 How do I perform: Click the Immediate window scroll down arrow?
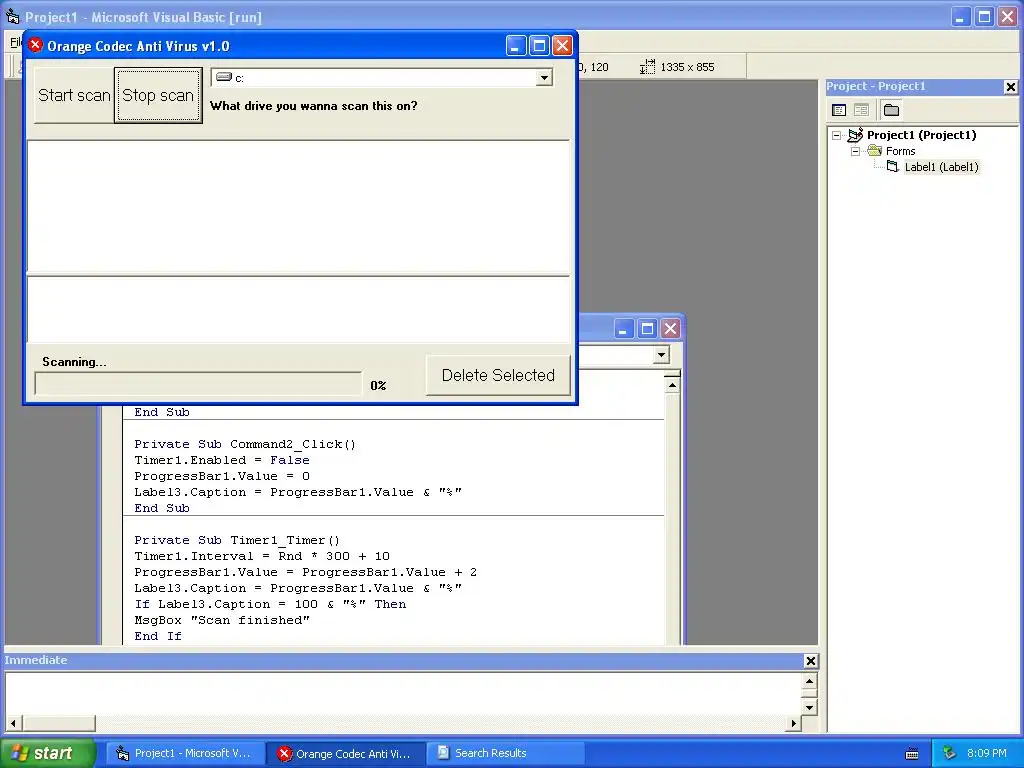click(x=809, y=707)
